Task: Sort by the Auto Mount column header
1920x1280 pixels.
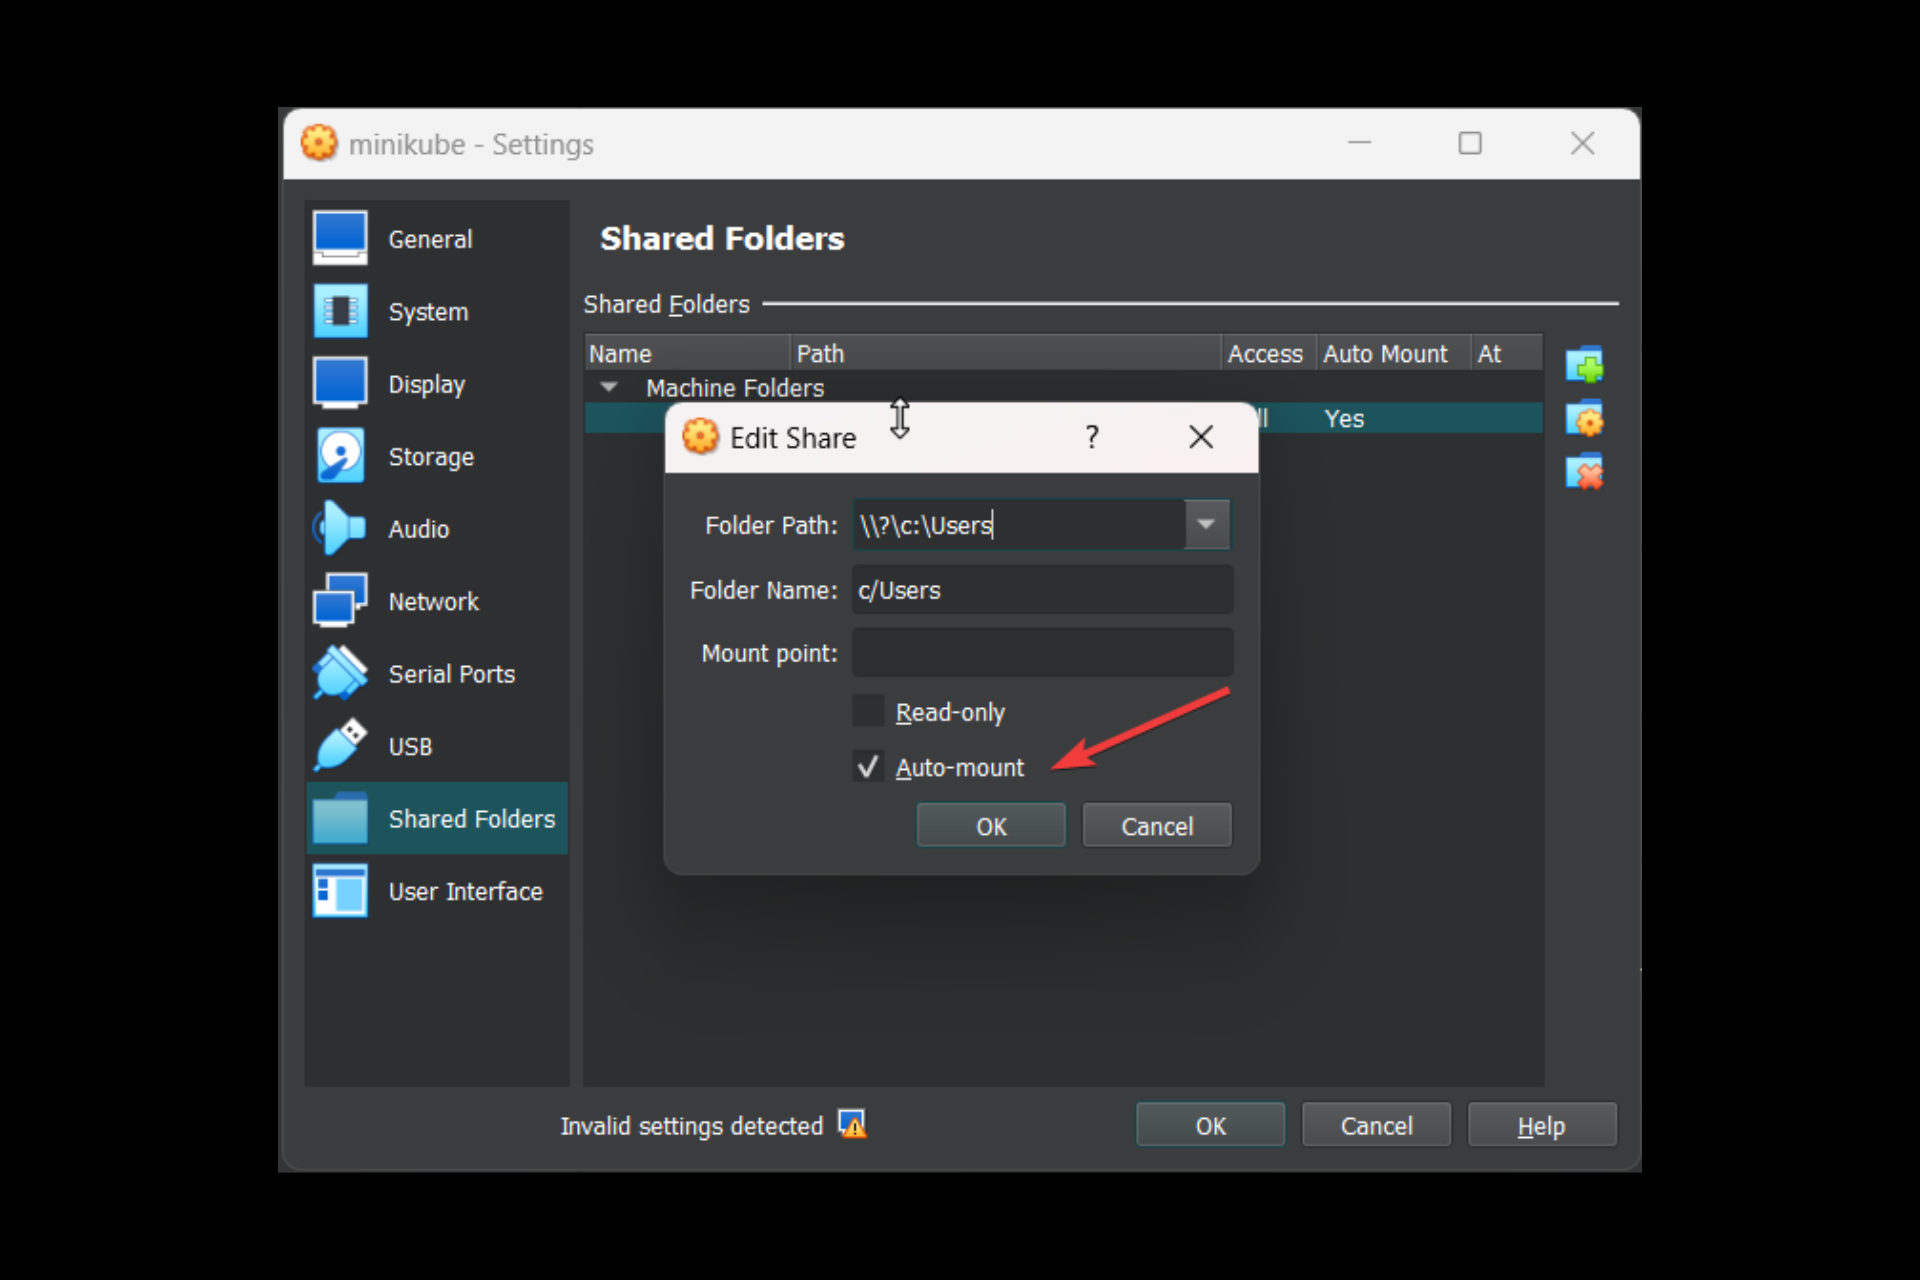Action: (x=1394, y=353)
